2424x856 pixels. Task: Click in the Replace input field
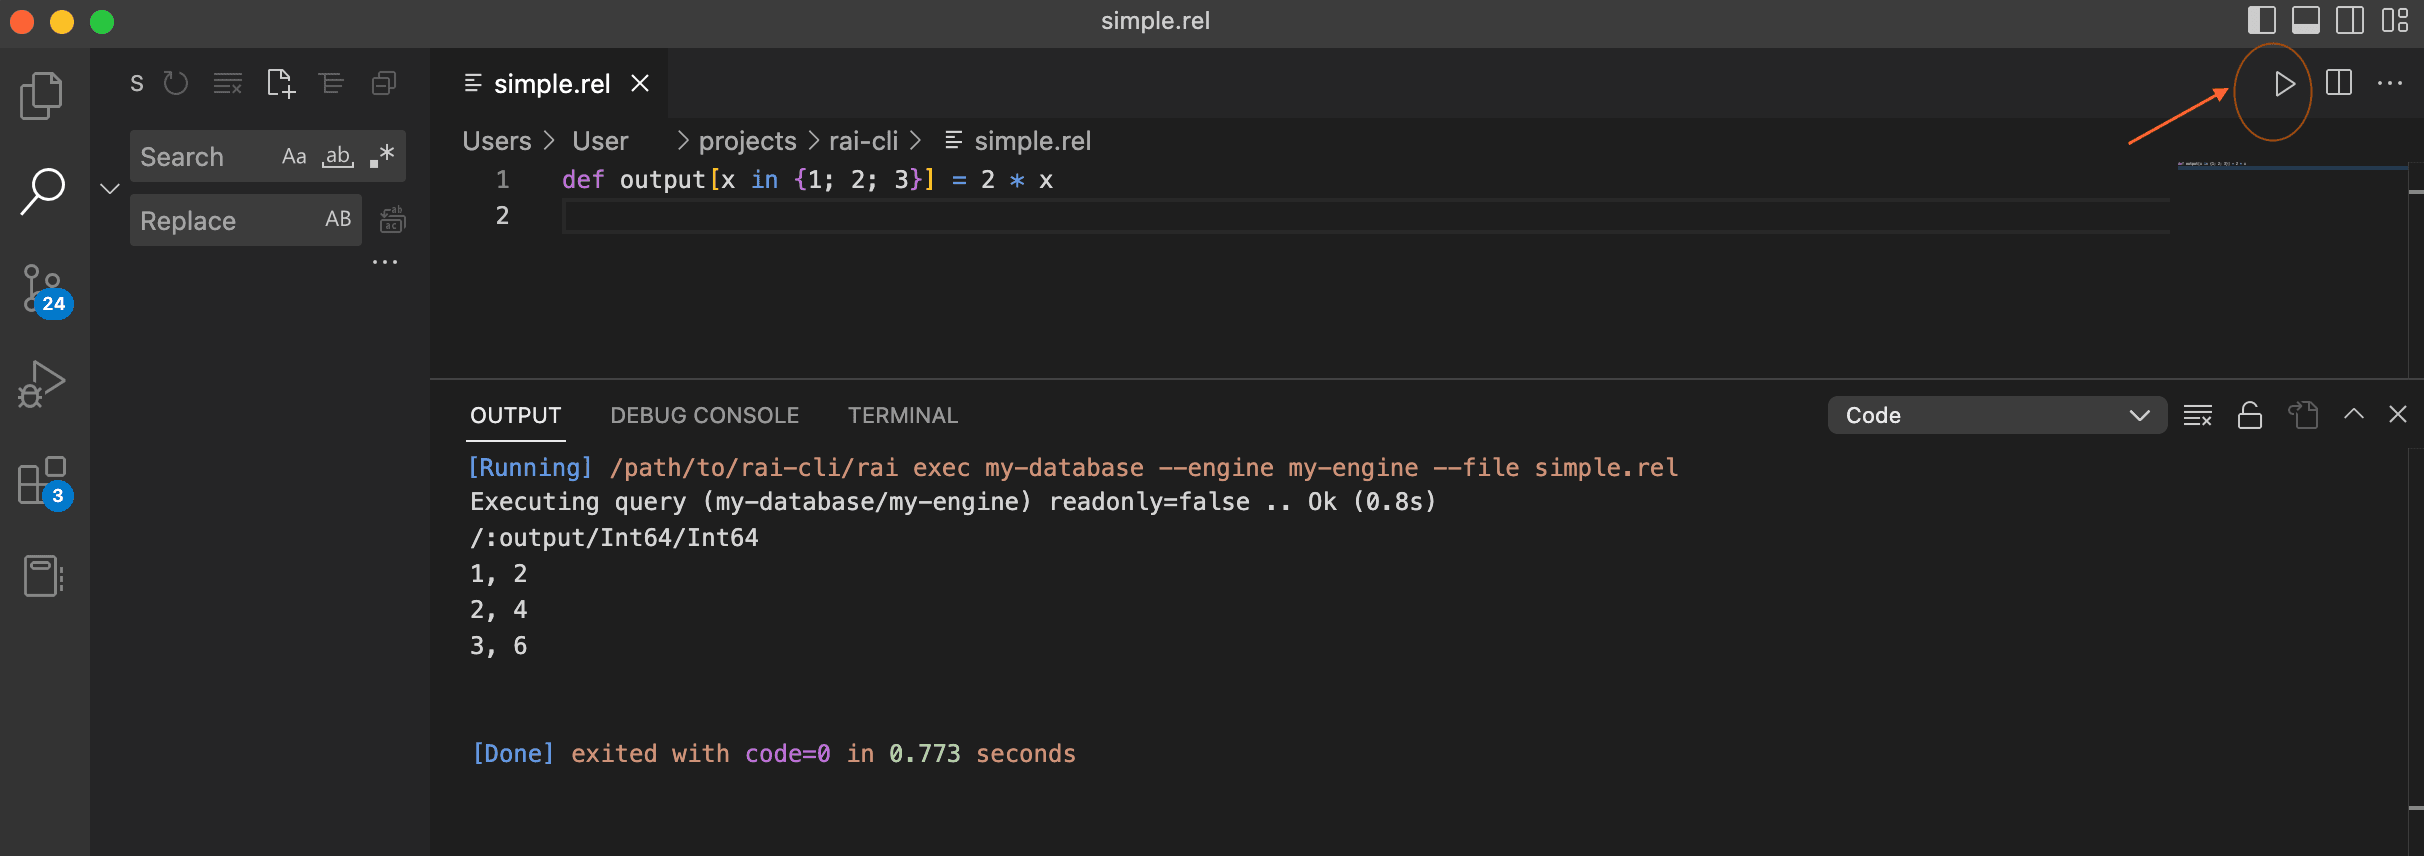[225, 221]
